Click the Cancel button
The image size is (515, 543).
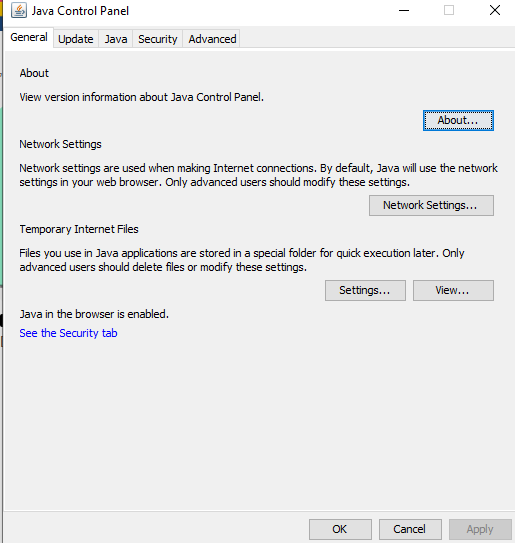coord(410,529)
